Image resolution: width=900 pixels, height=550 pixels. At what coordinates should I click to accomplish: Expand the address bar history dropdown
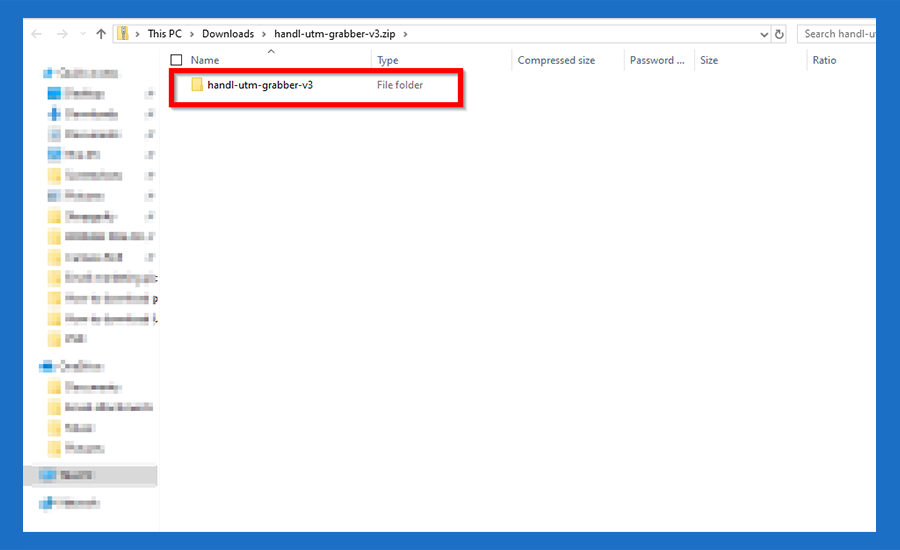click(763, 34)
